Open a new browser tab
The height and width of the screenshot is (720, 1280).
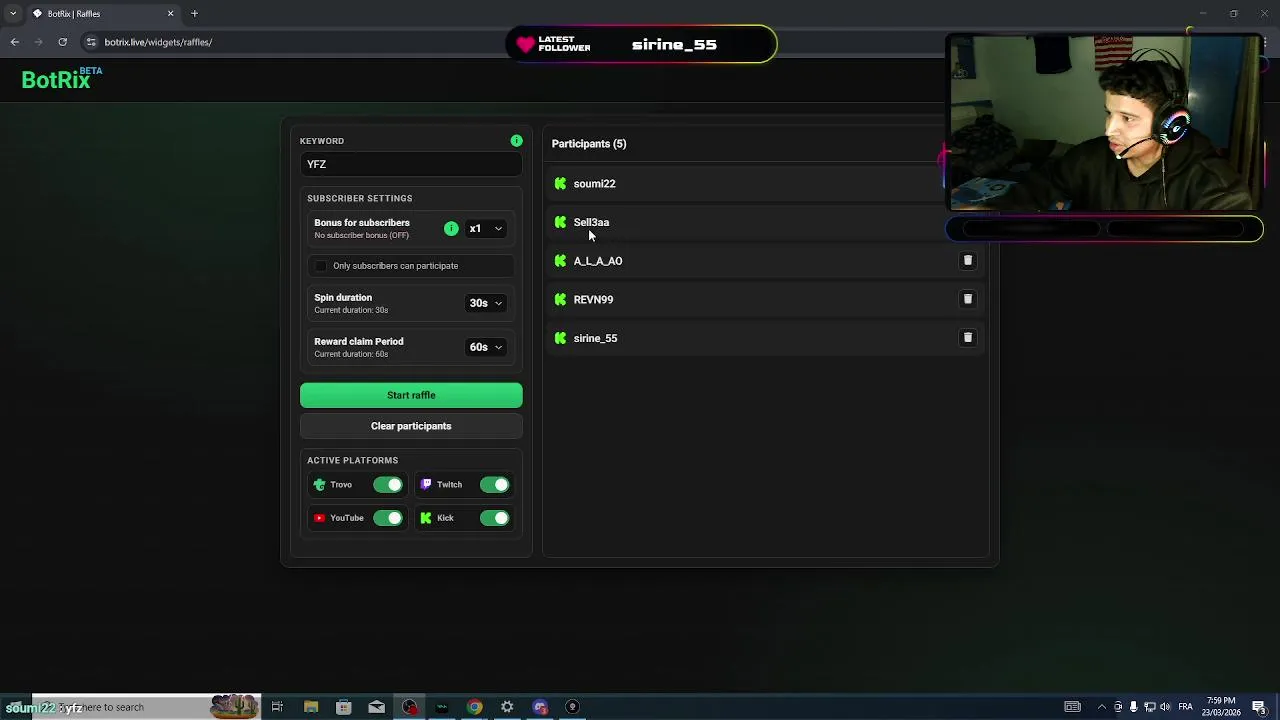pos(194,14)
